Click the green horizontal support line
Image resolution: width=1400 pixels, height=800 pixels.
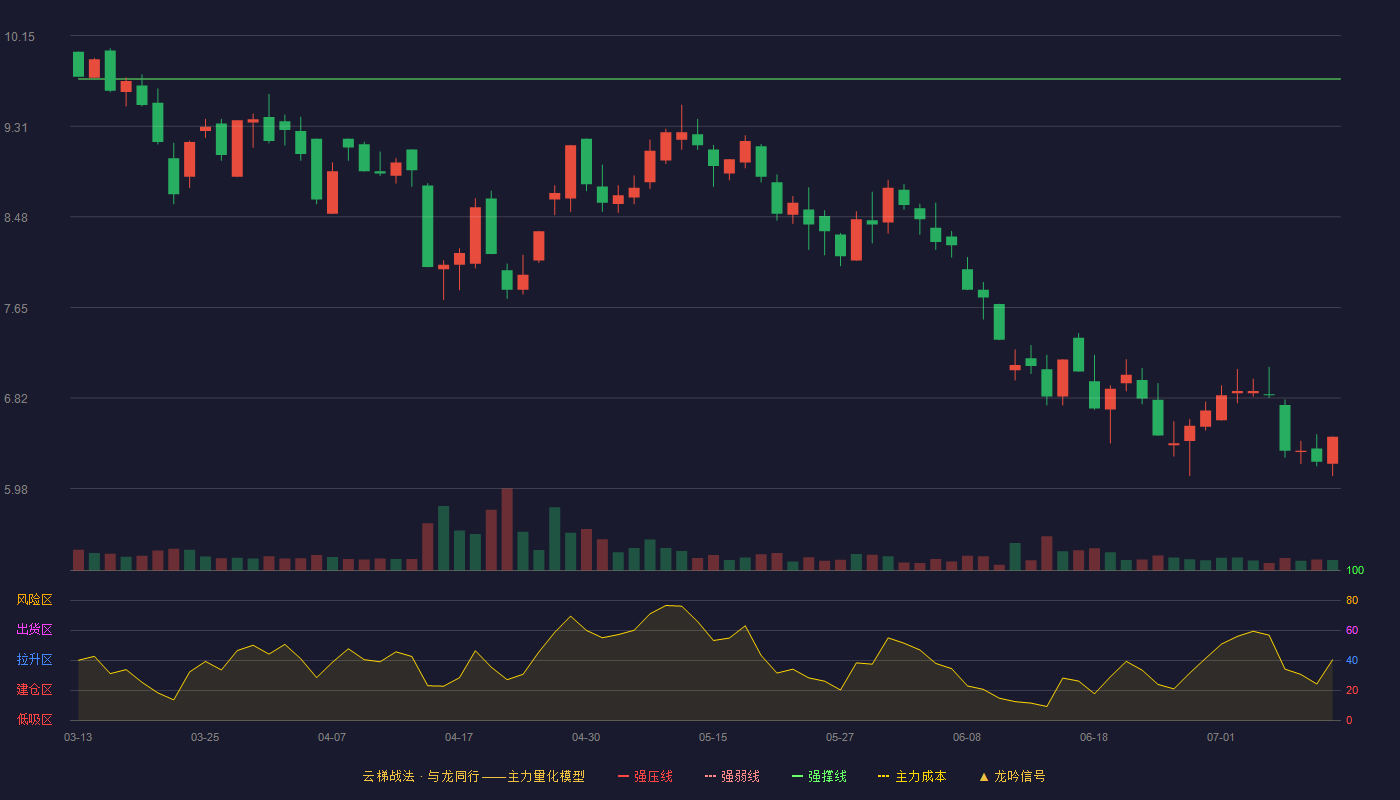(709, 79)
